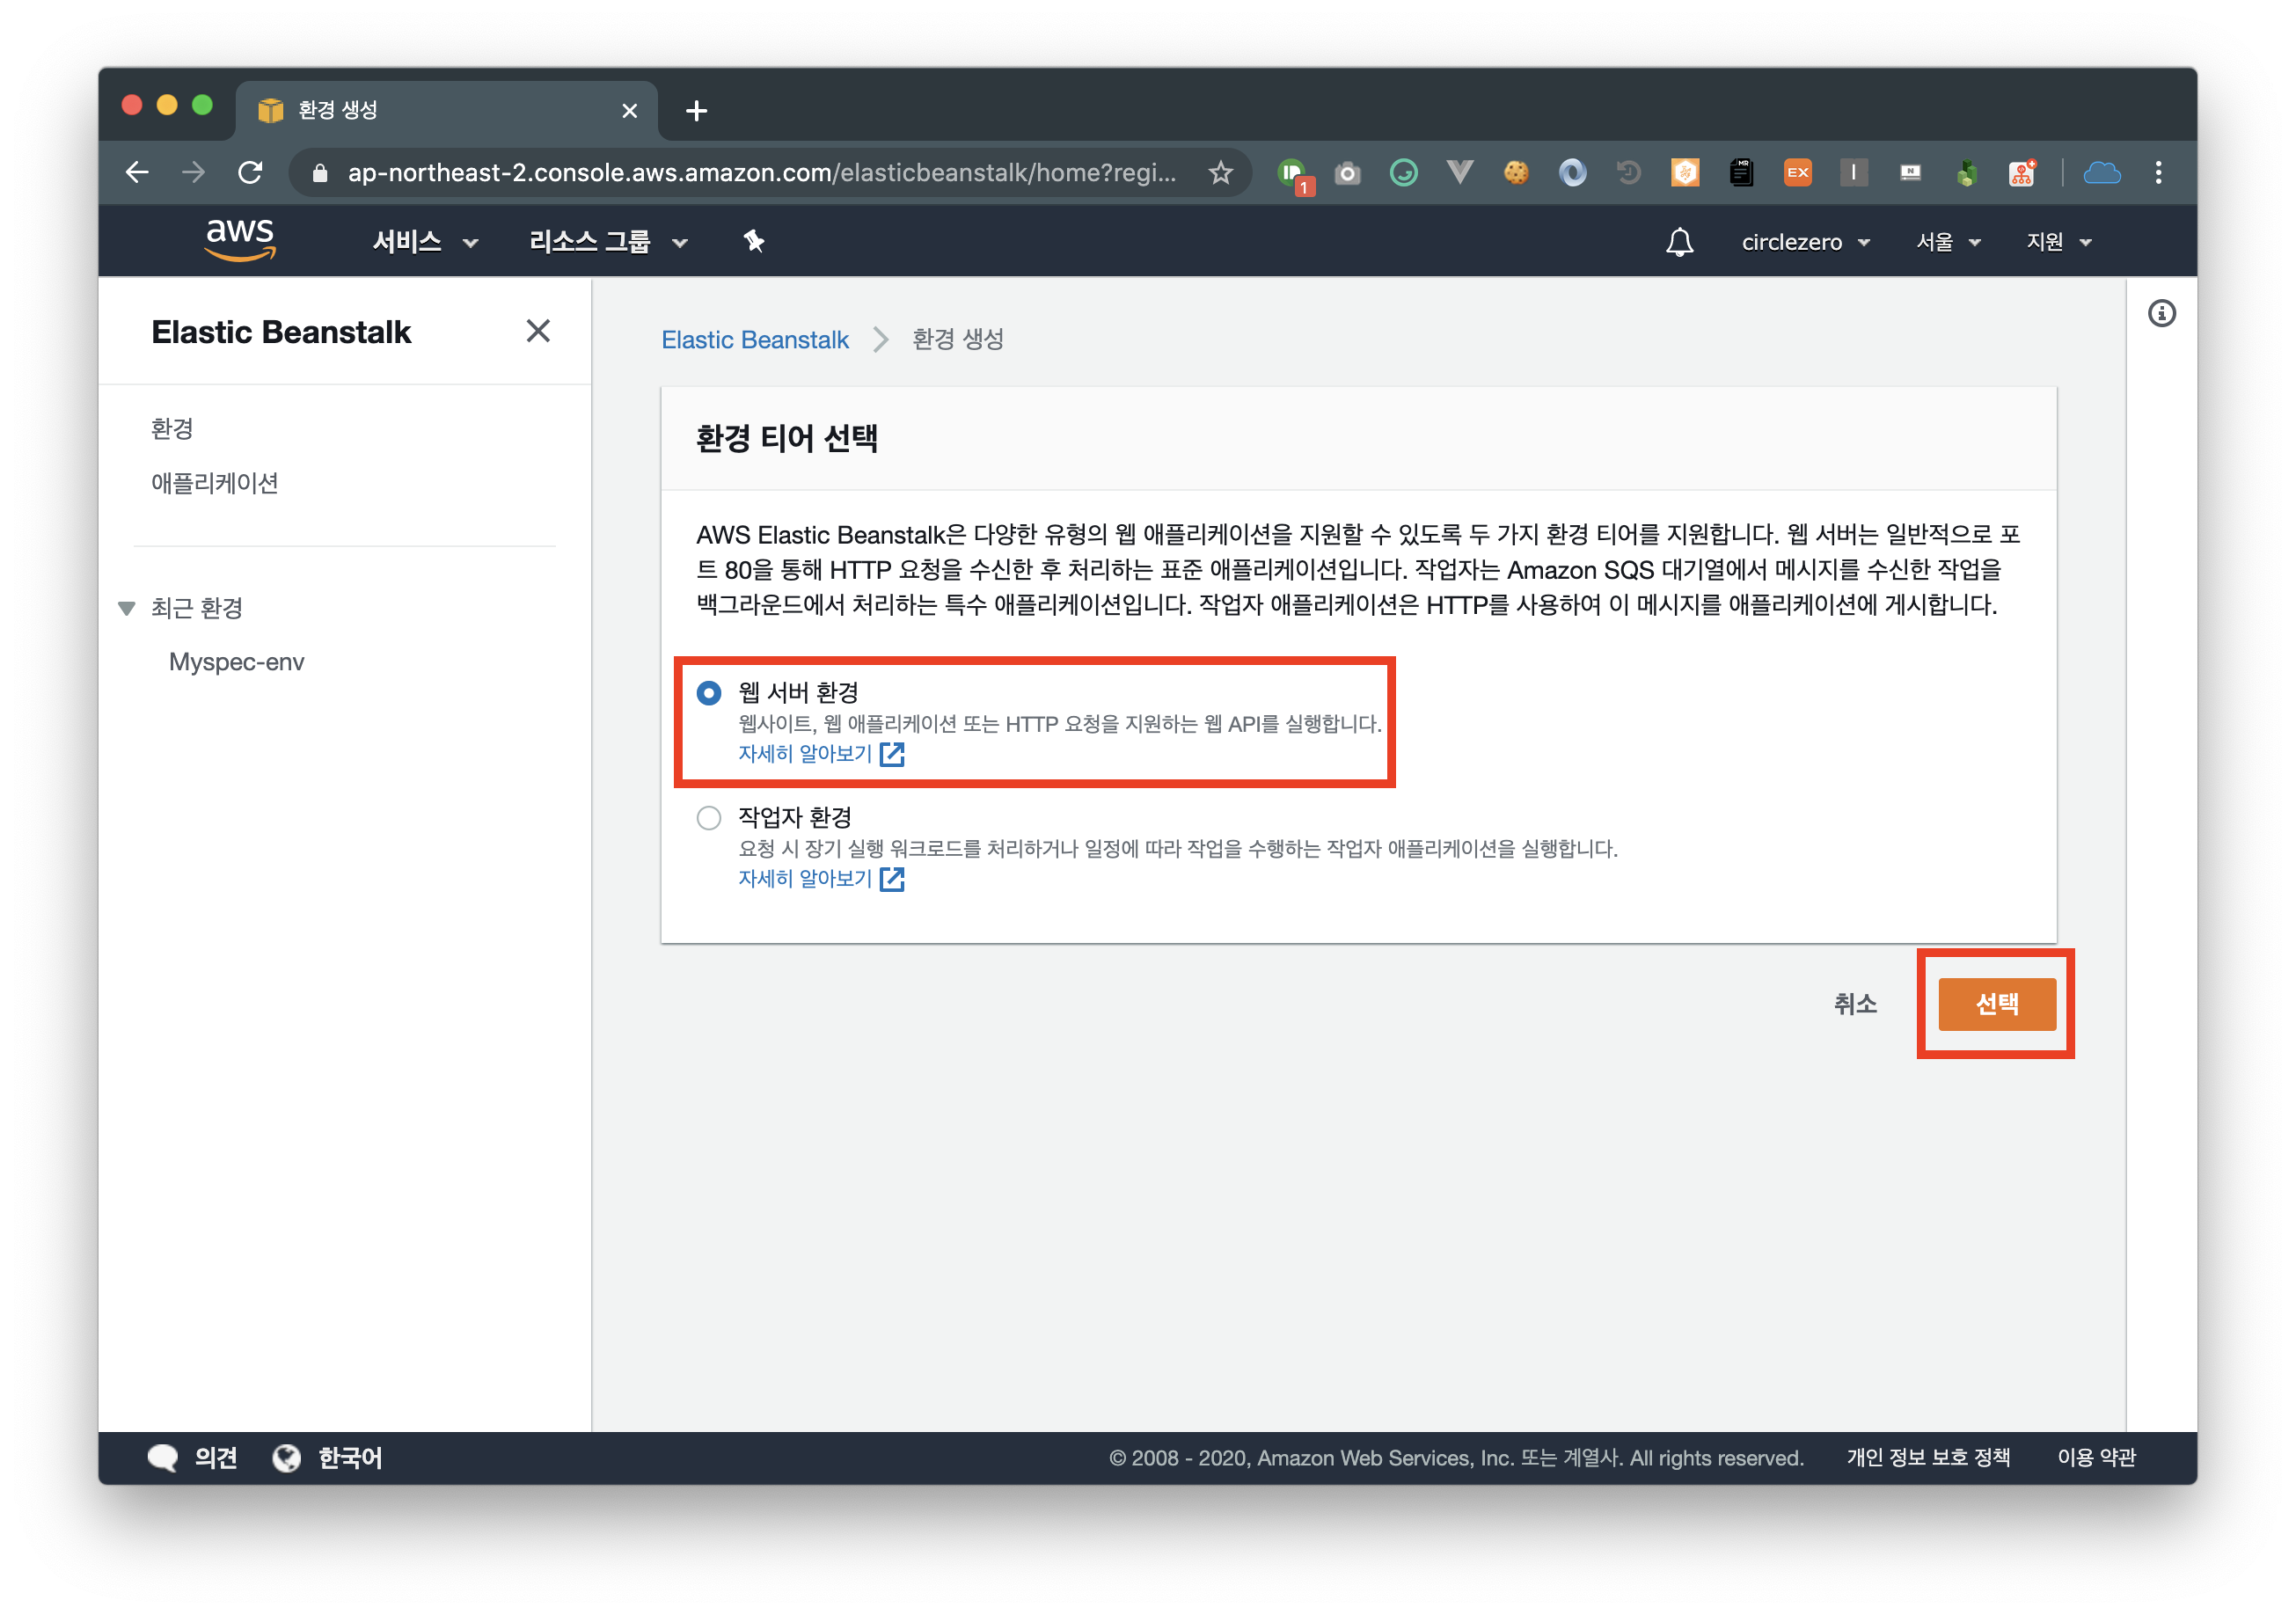Open the notifications bell icon
Screen dimensions: 2296x1615
1679,242
